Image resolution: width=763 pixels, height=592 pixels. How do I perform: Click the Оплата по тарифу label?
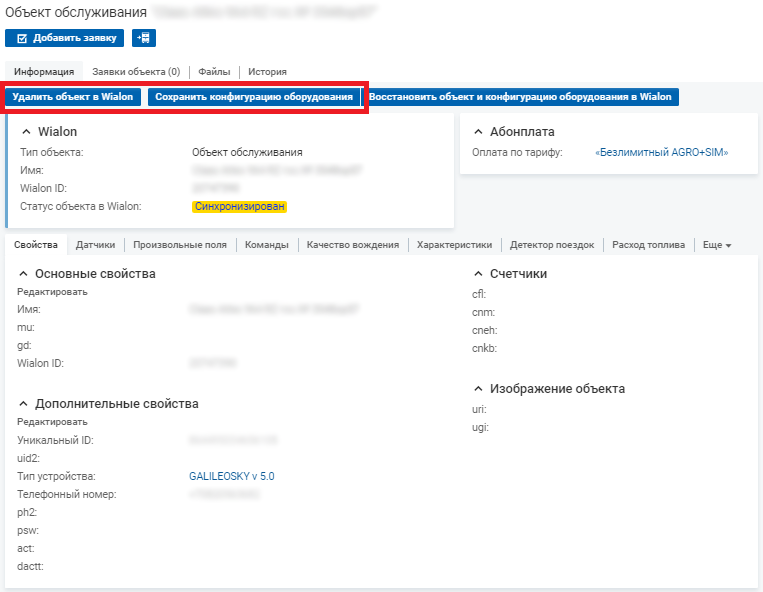tap(517, 152)
